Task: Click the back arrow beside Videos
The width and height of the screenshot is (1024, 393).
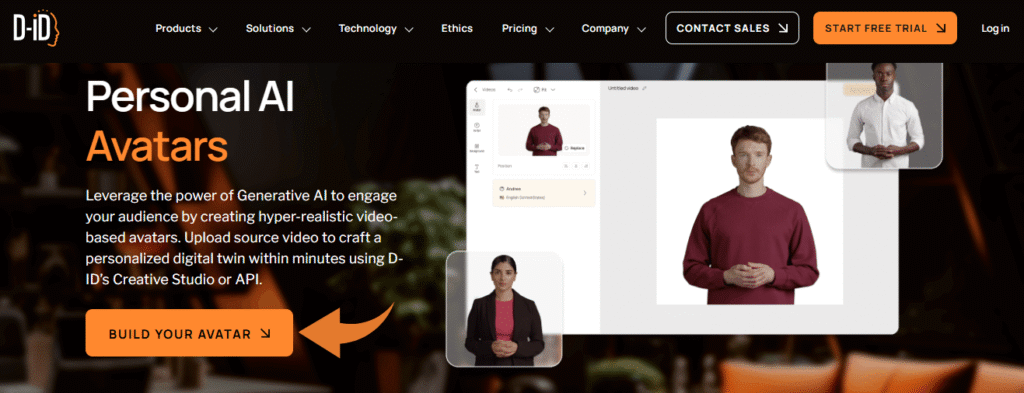Action: [476, 89]
